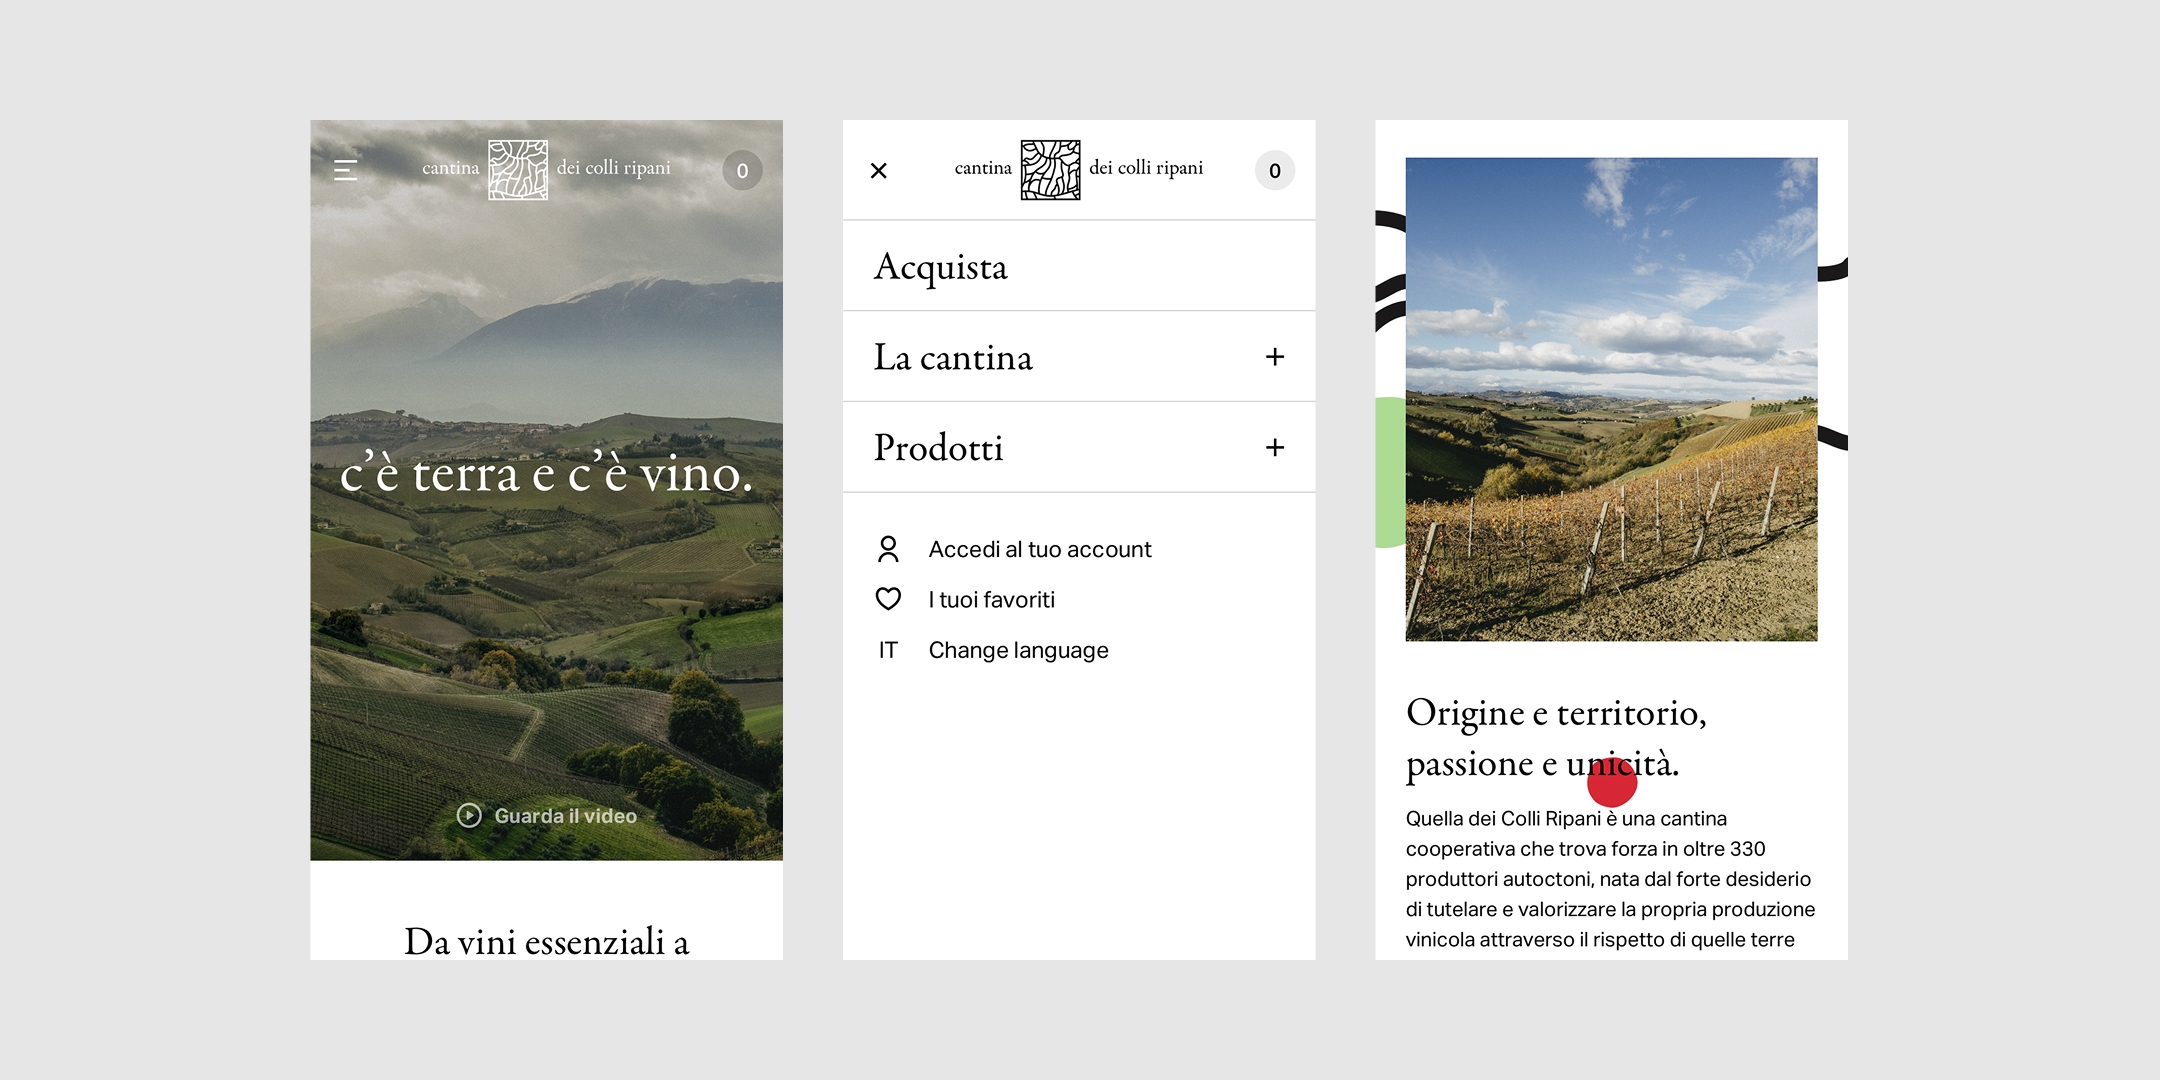Click the user account person icon
2160x1080 pixels.
888,549
